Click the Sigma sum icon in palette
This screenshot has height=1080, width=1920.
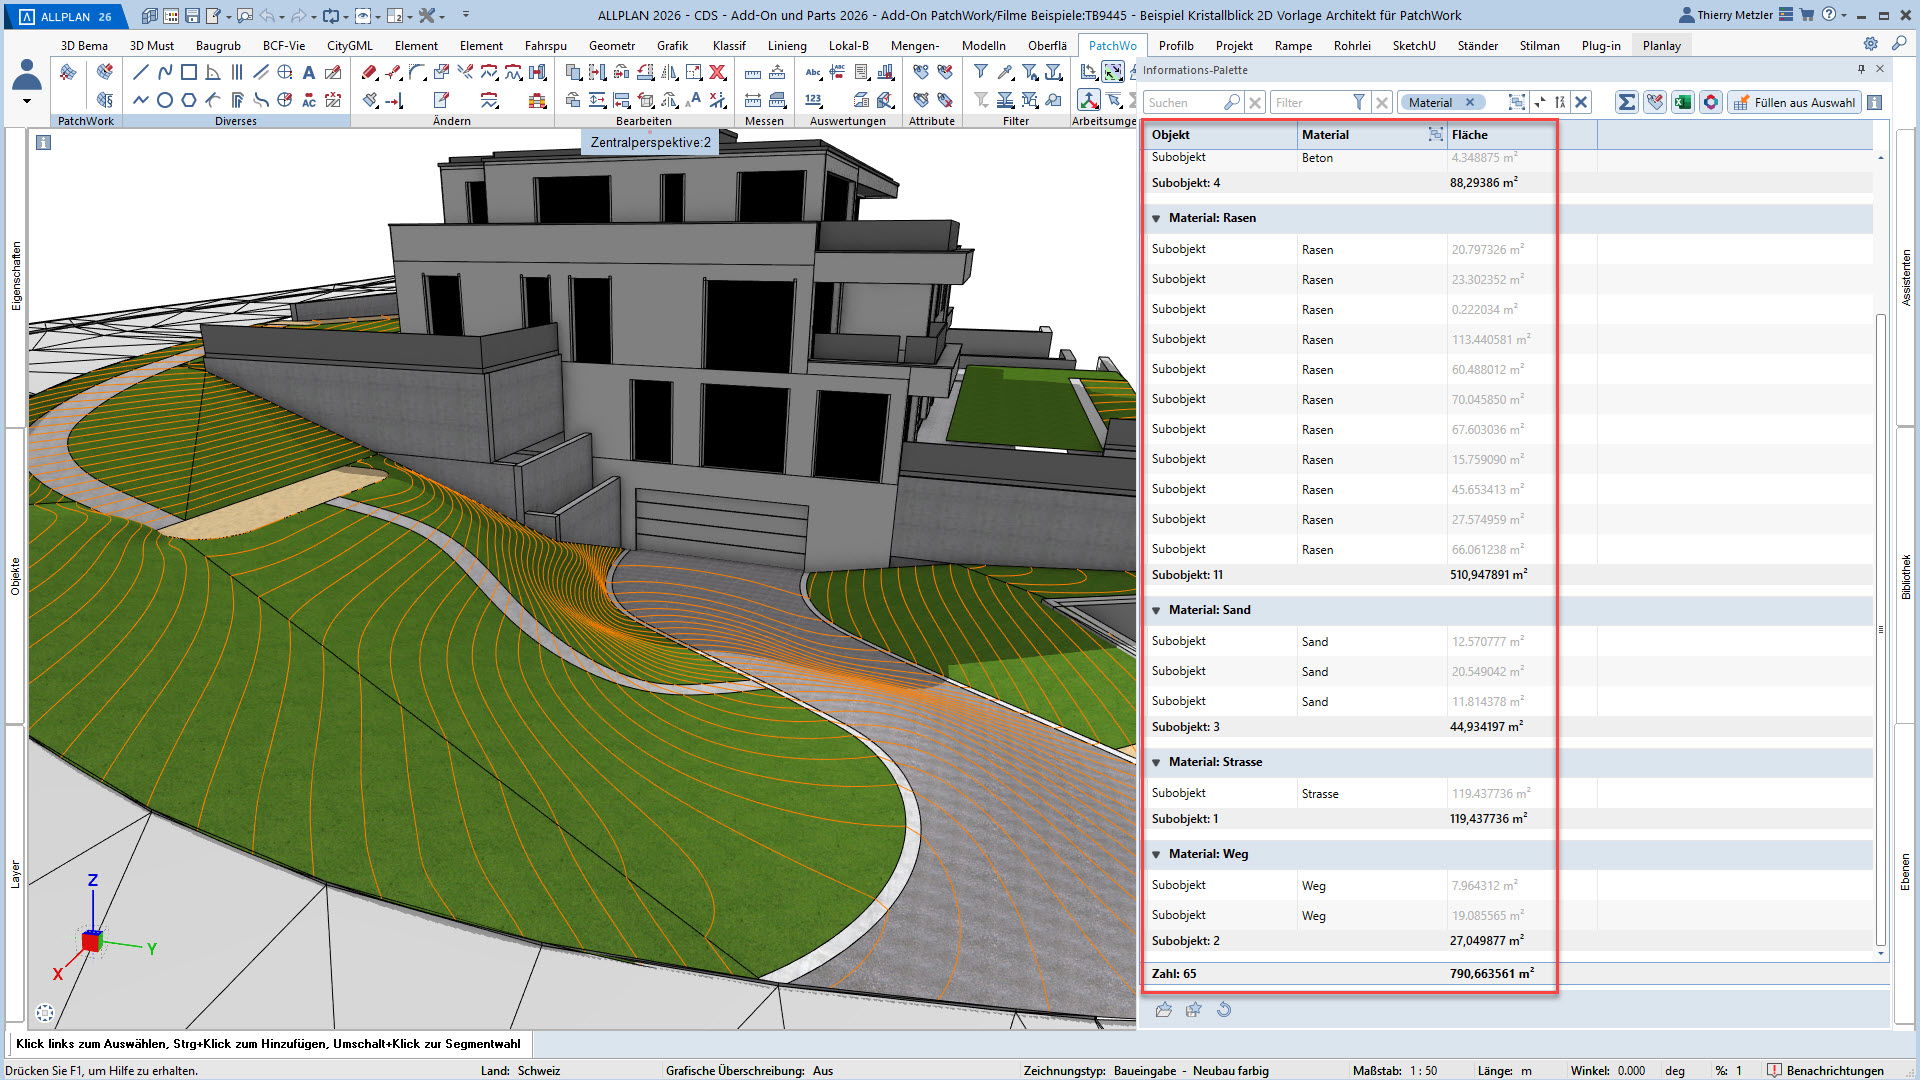[1627, 102]
